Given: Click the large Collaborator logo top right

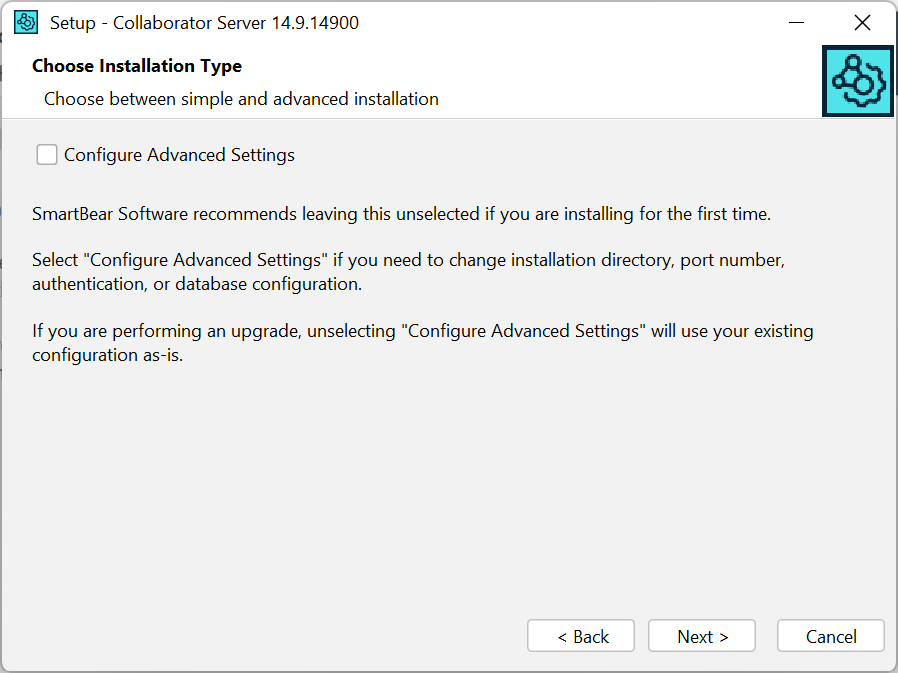Looking at the screenshot, I should (857, 81).
